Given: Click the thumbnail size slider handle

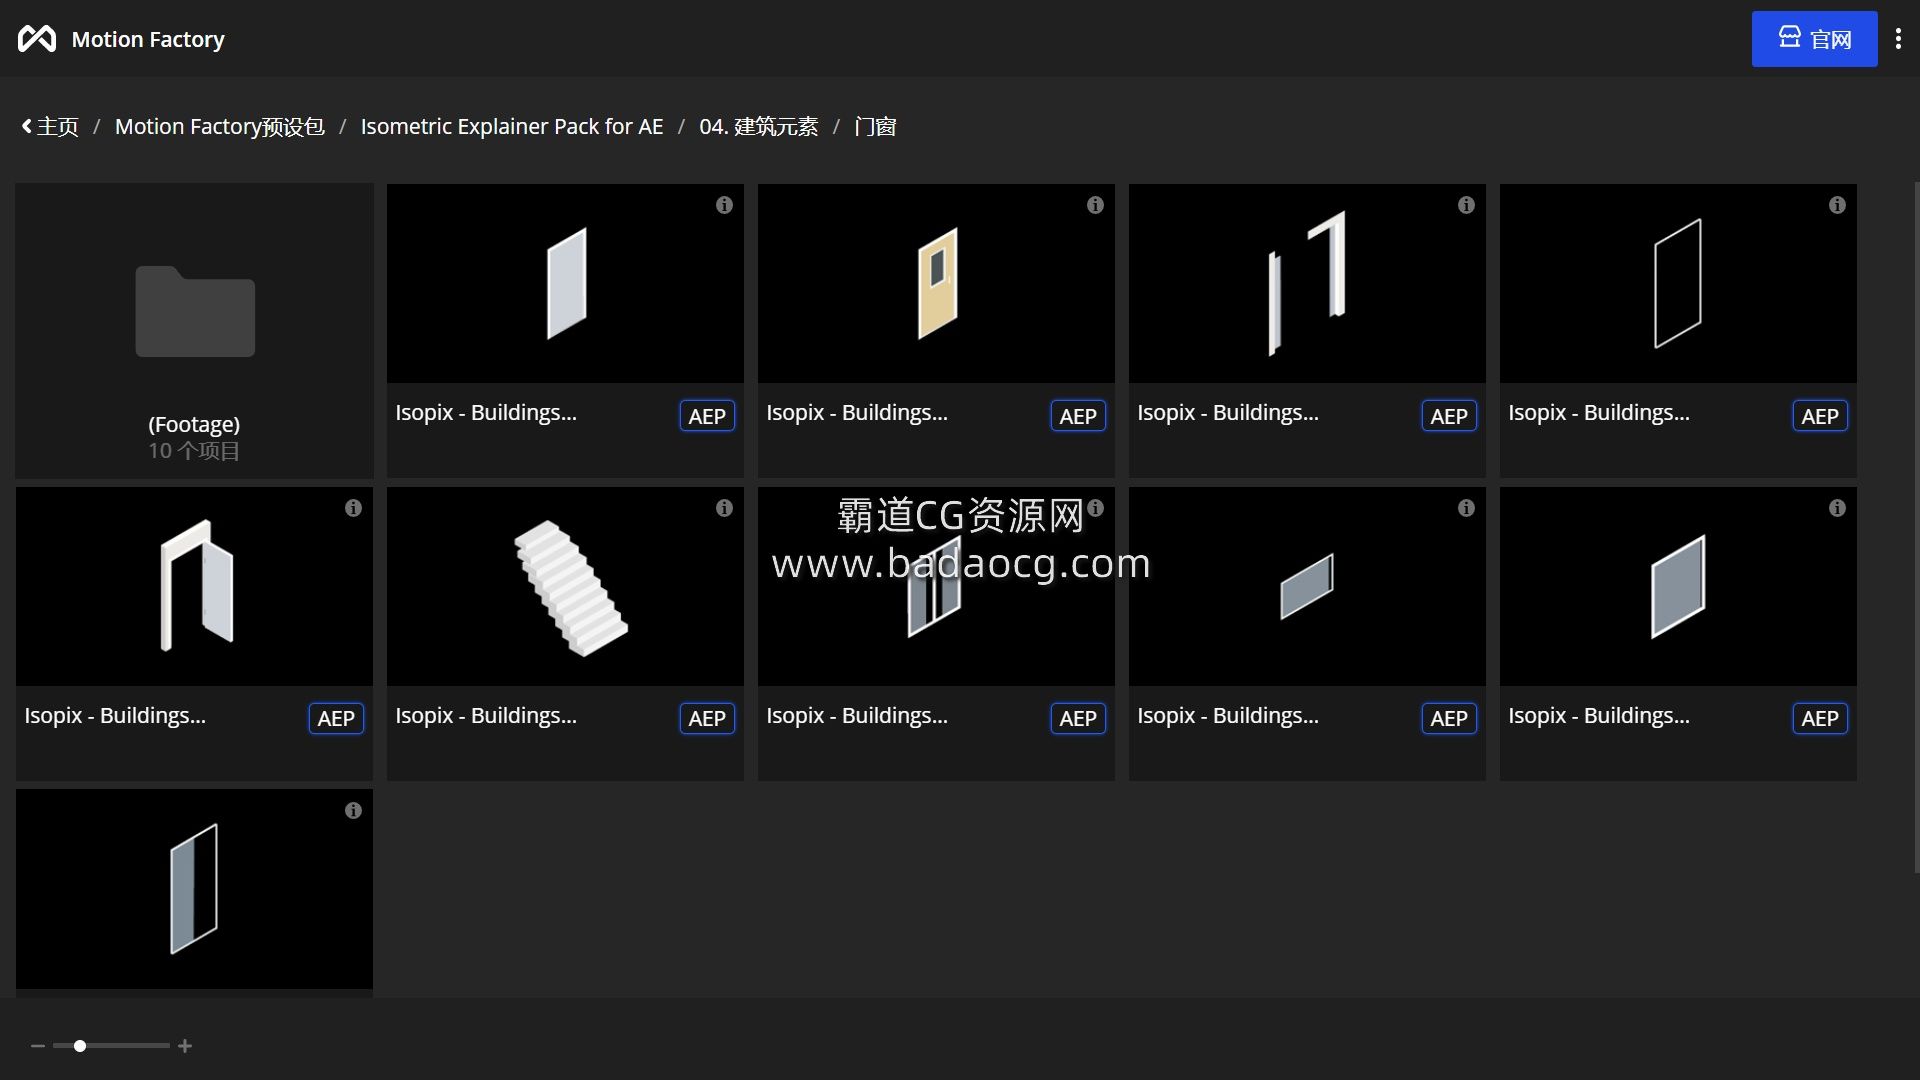Looking at the screenshot, I should click(x=80, y=1046).
